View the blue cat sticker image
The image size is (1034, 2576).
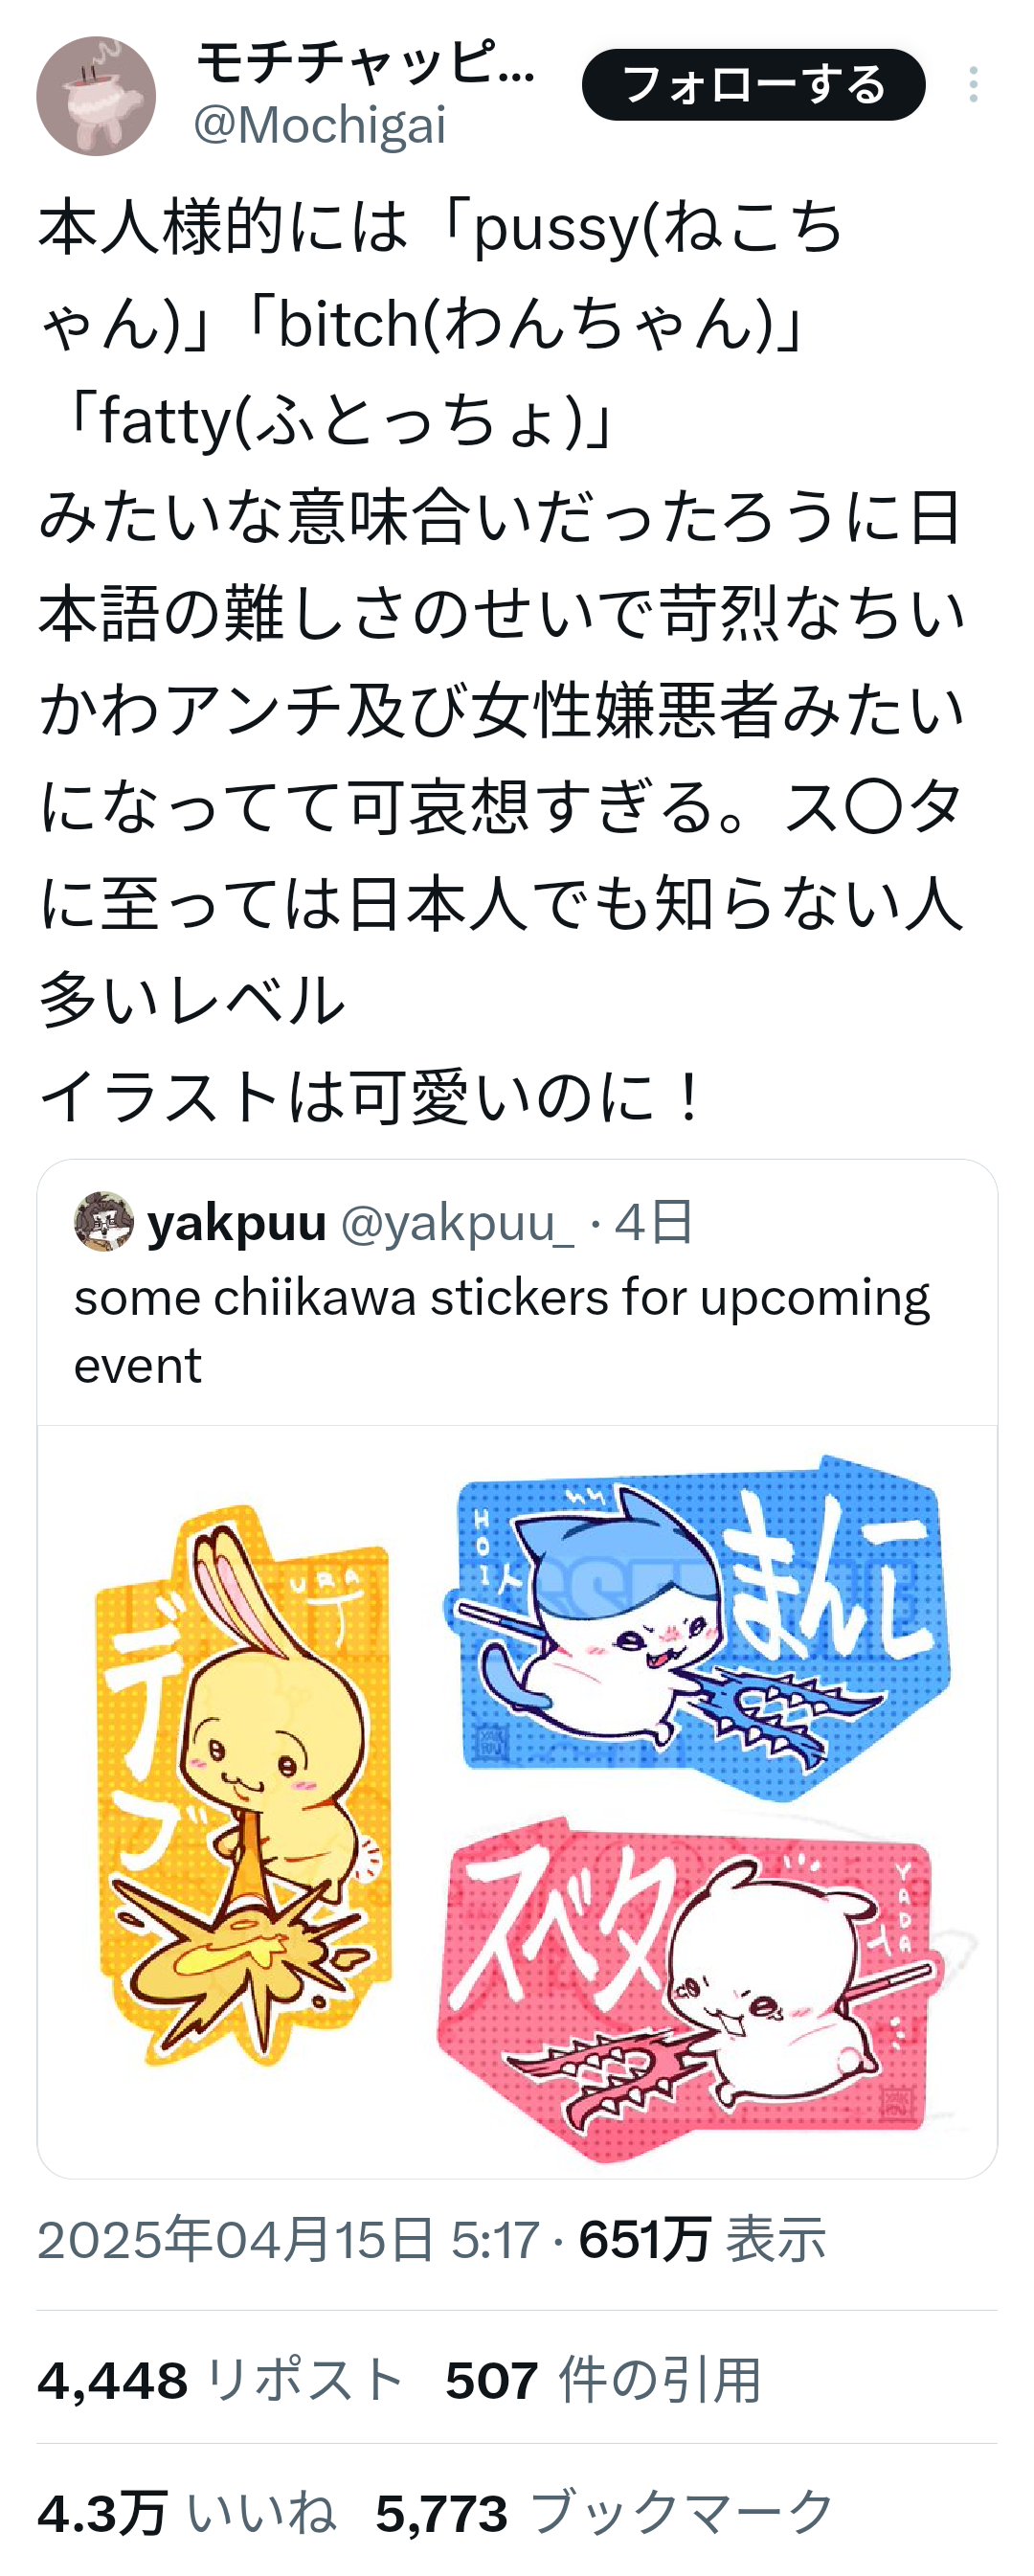[696, 1628]
